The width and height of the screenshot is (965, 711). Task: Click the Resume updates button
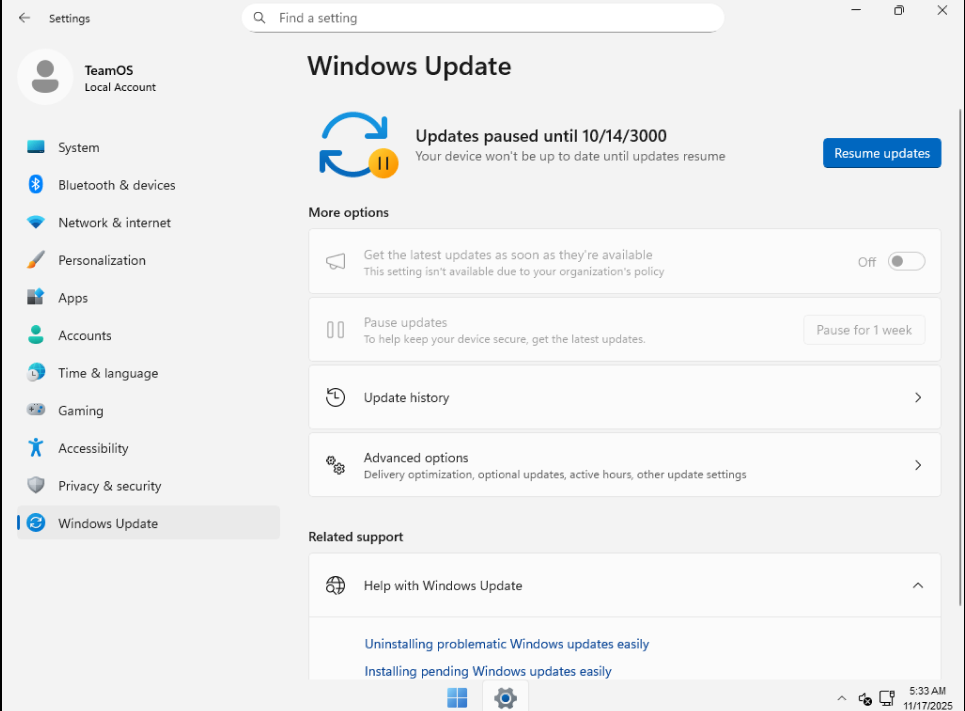pyautogui.click(x=882, y=153)
